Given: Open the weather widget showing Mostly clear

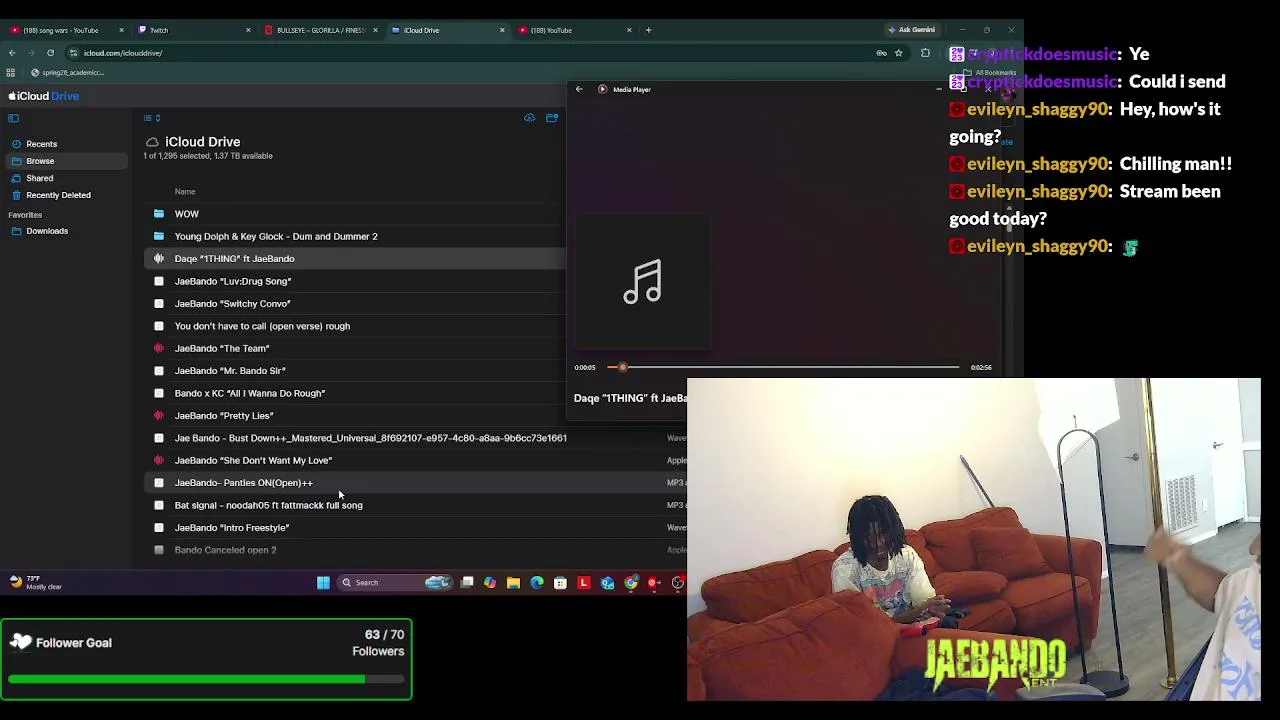Looking at the screenshot, I should click(x=35, y=583).
